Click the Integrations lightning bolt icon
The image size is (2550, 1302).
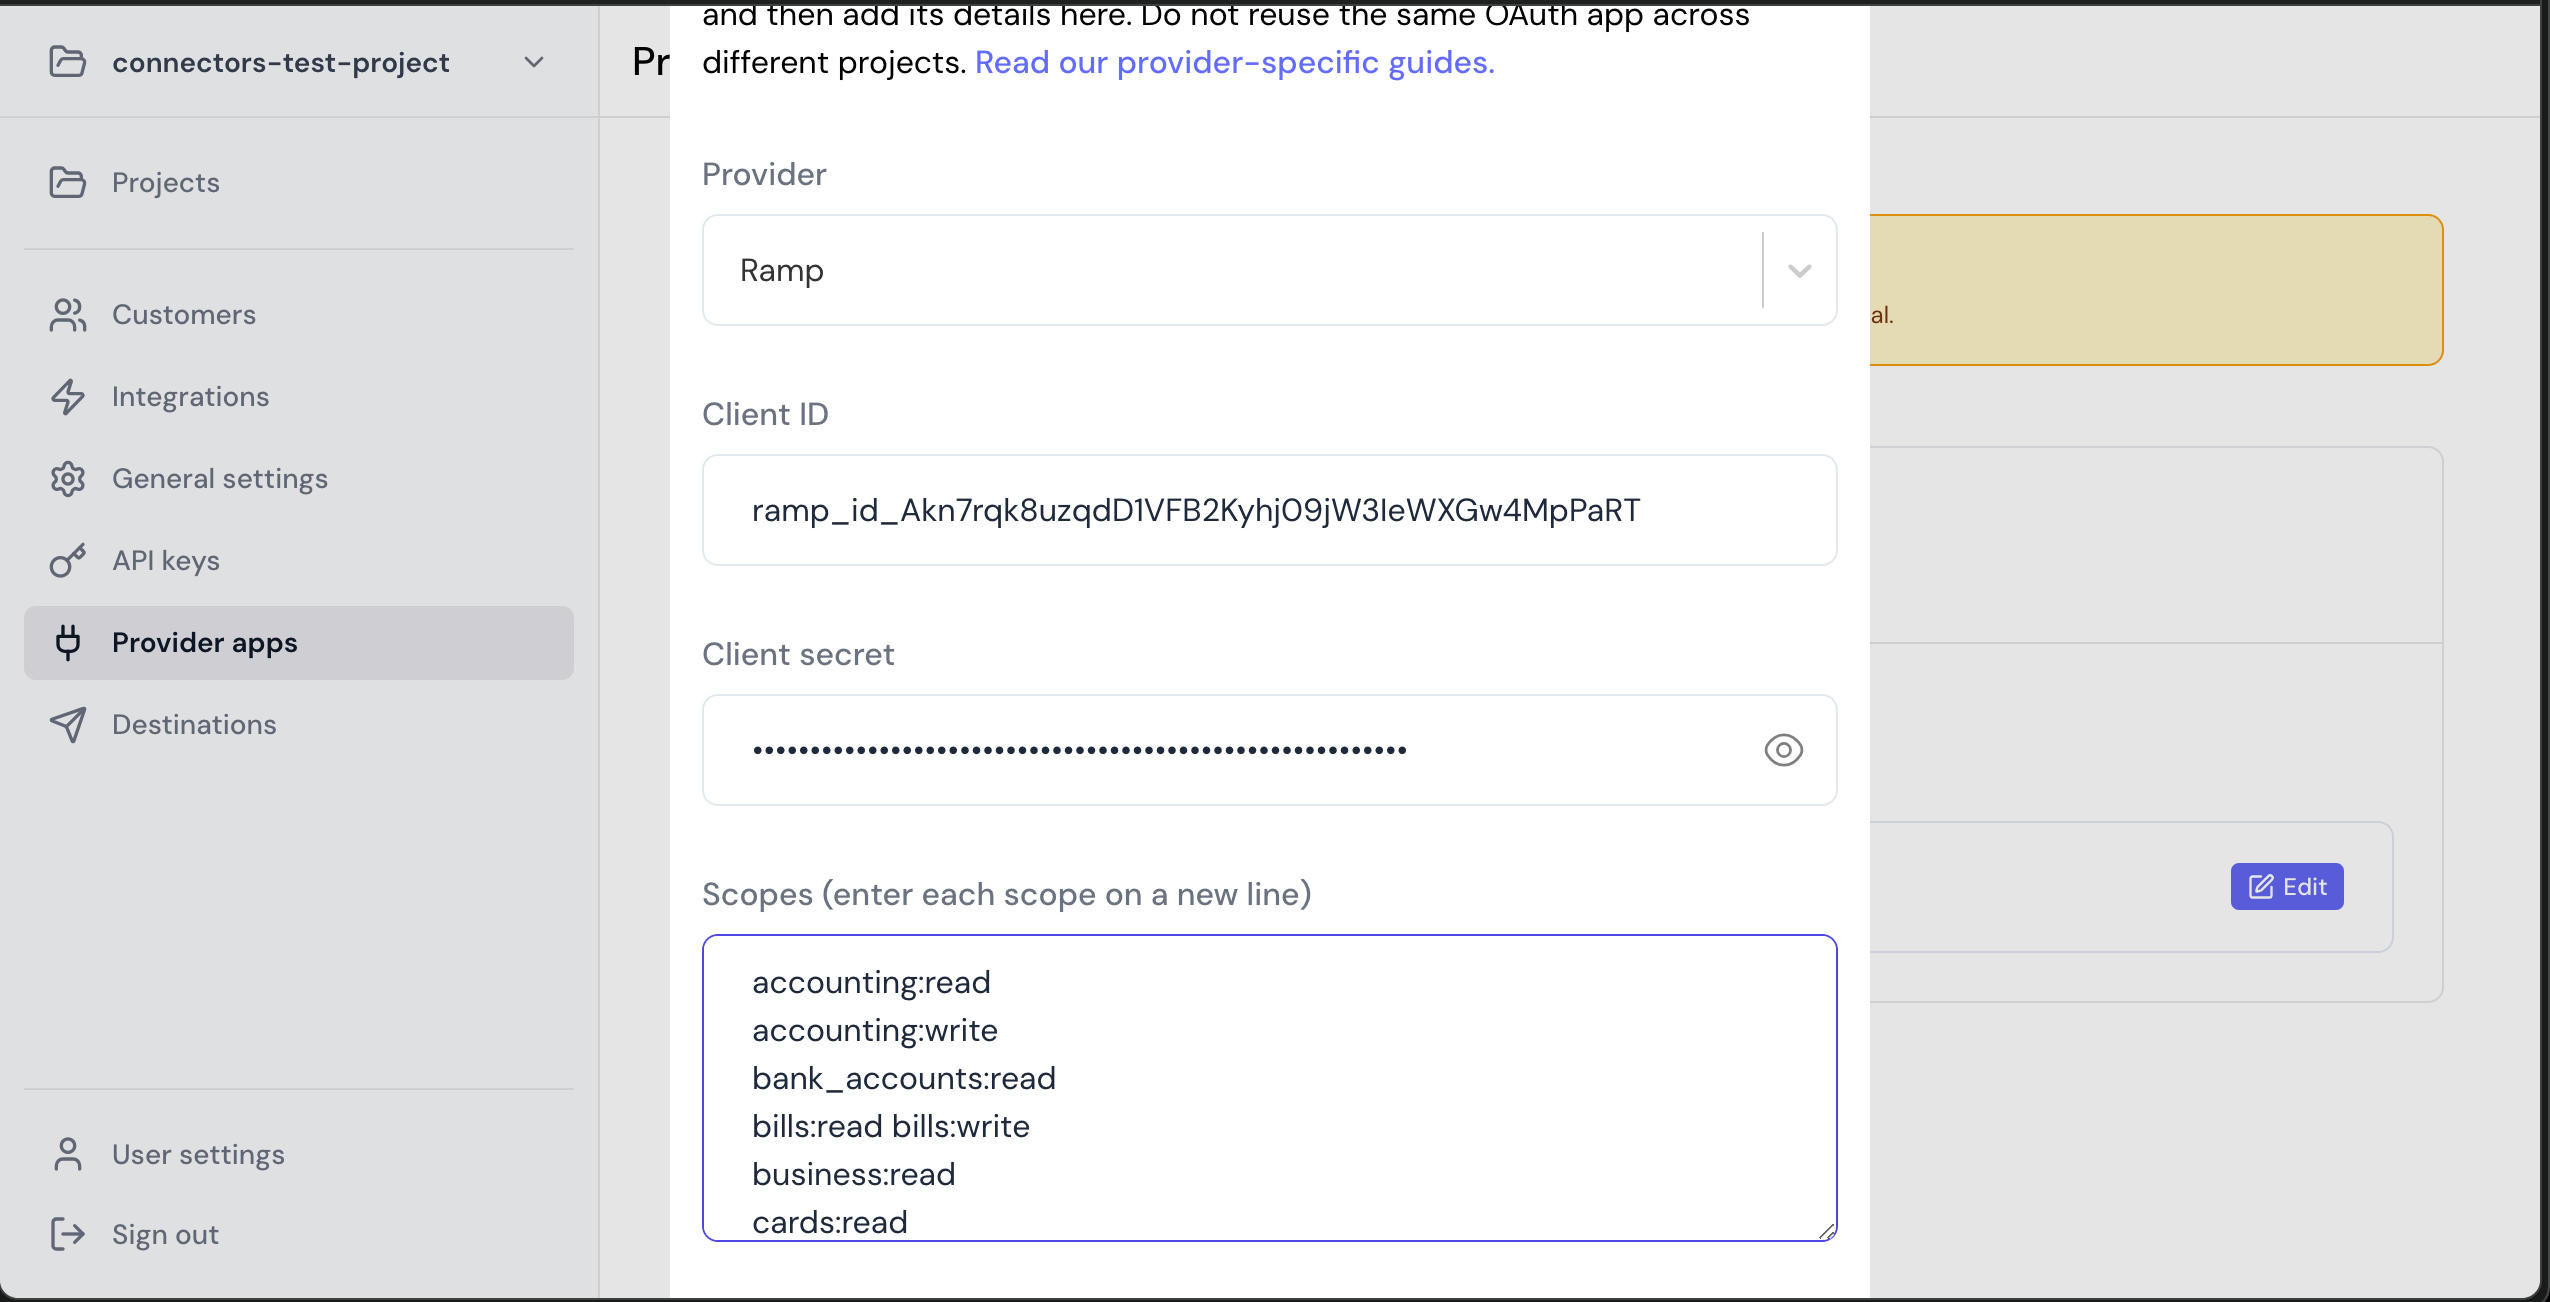click(x=67, y=397)
